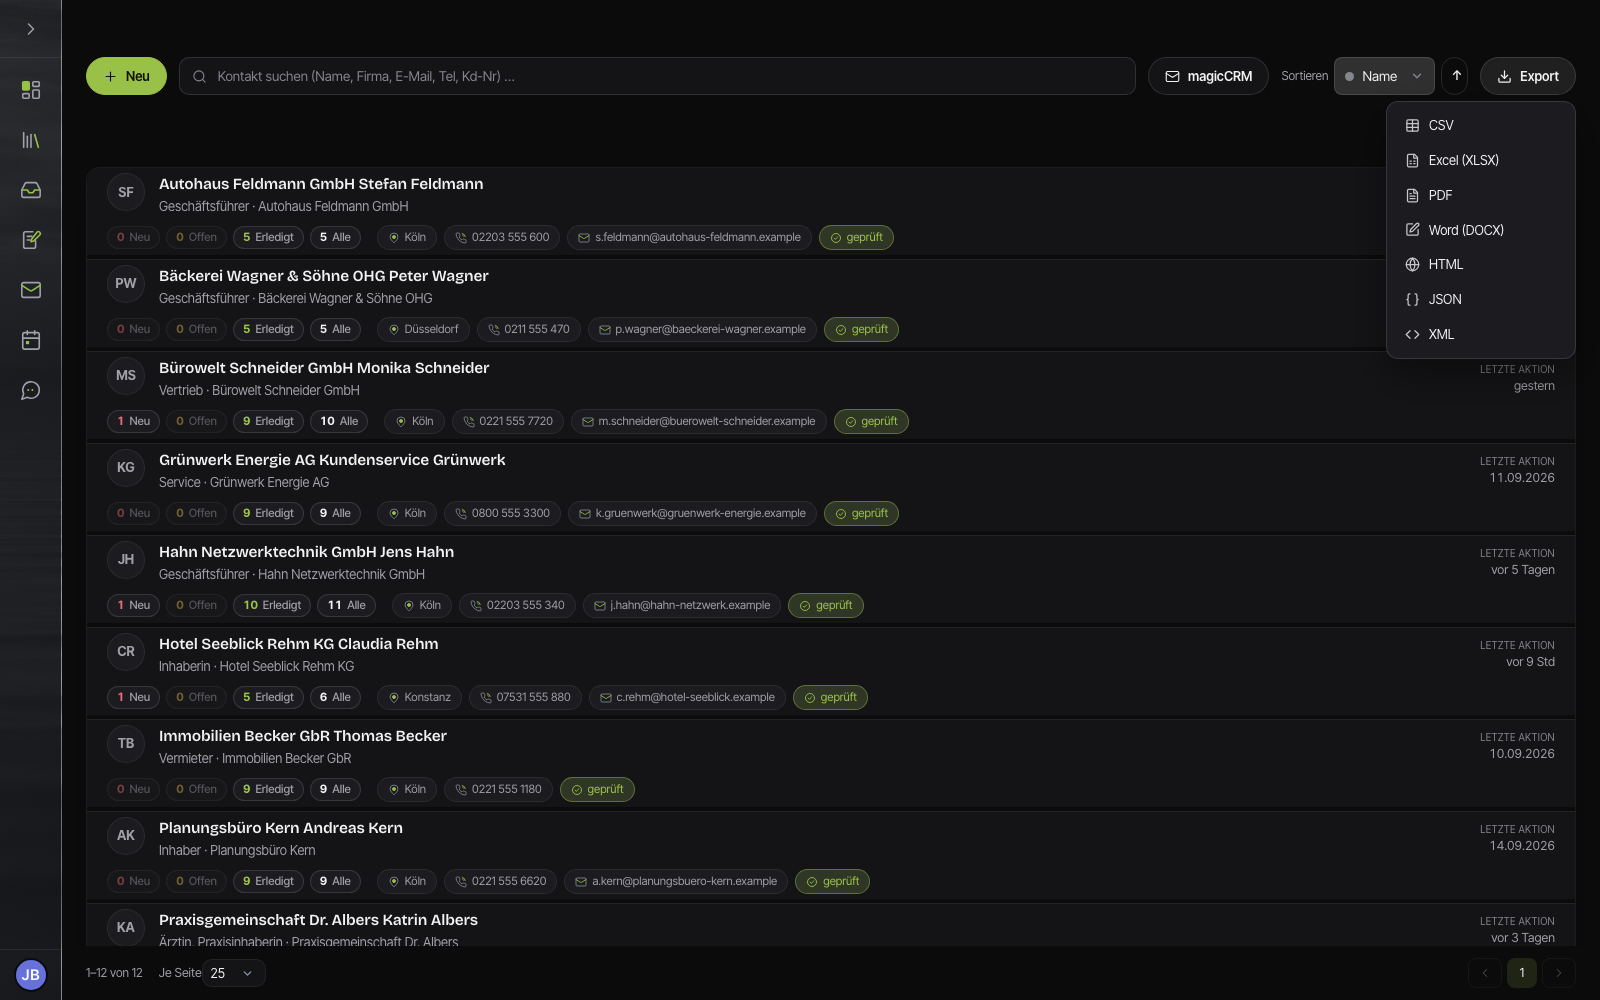Open the Sortieren Name dropdown

[1384, 76]
